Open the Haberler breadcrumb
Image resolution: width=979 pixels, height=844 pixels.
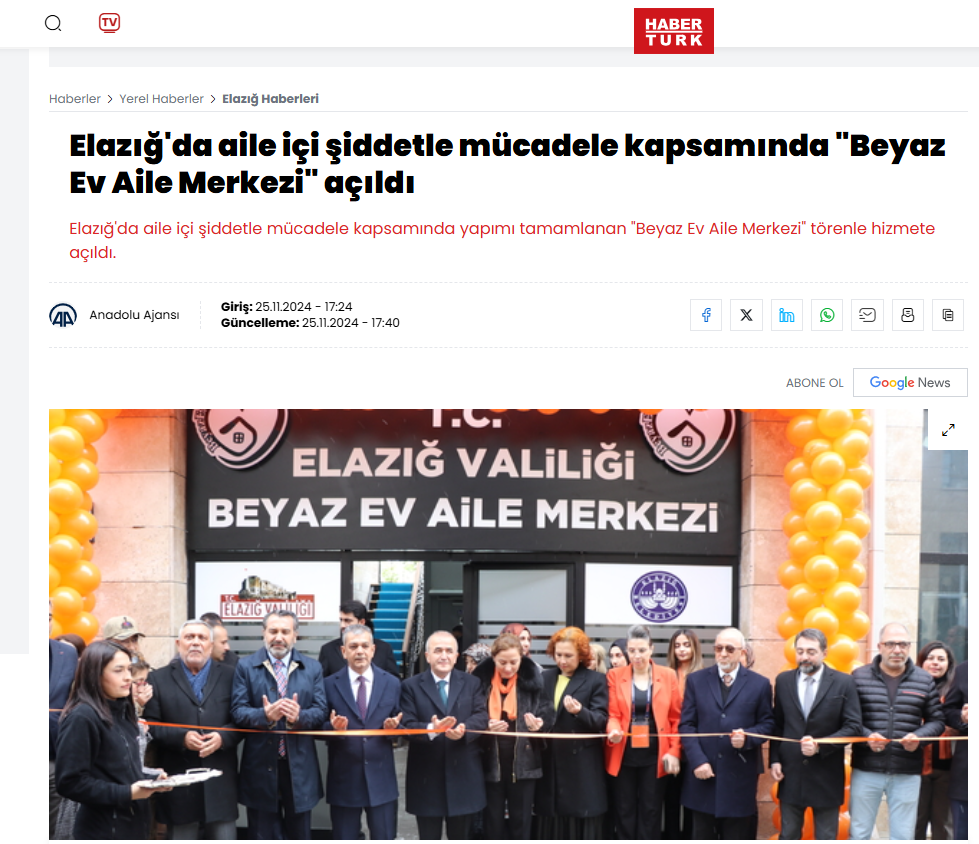coord(75,99)
